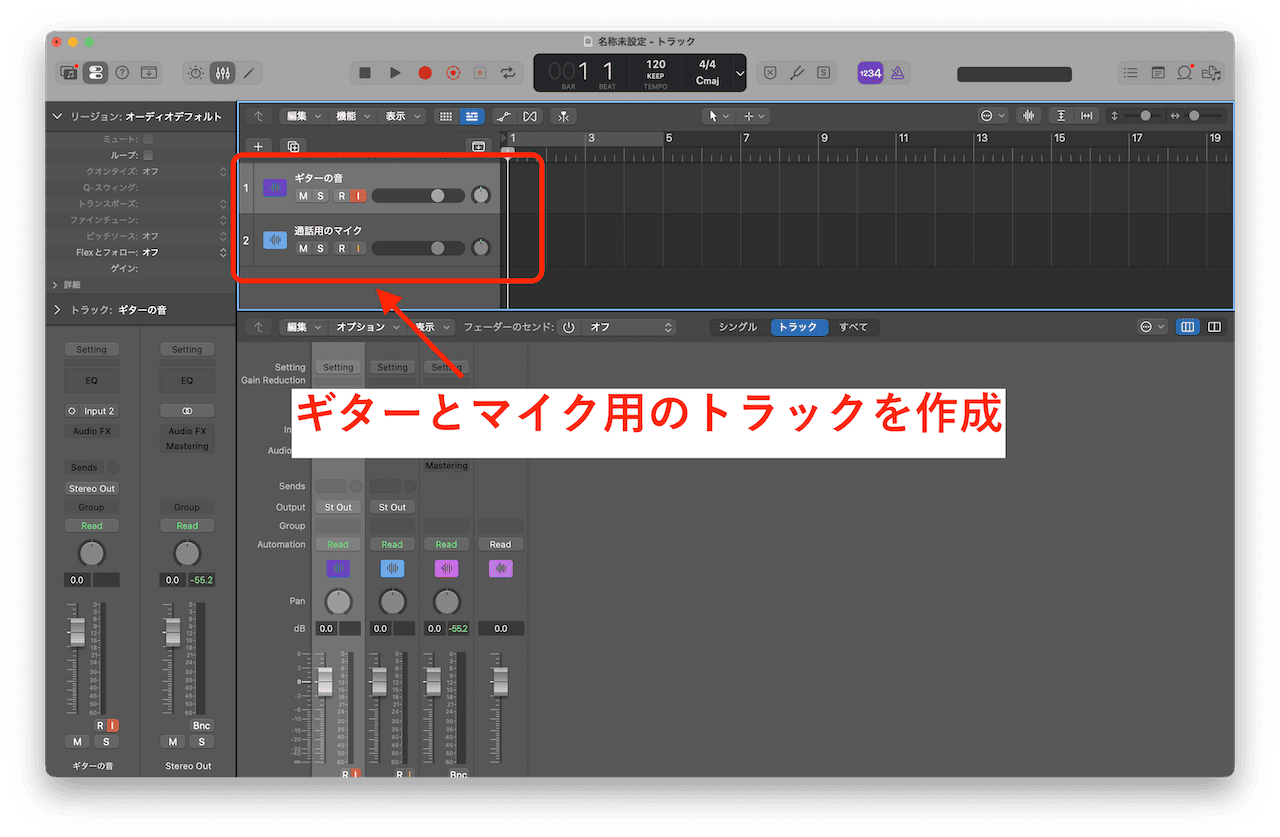Expand the 詳細 section in the inspector

click(x=56, y=285)
